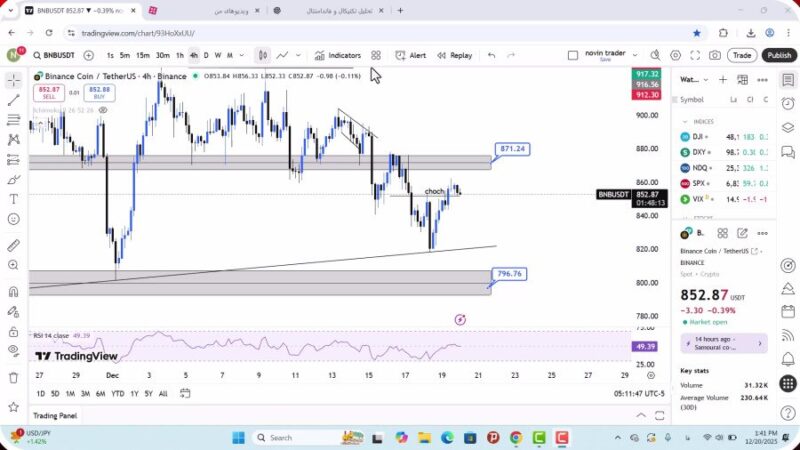Toggle the hide all drawings eye icon
The width and height of the screenshot is (800, 450).
click(13, 350)
